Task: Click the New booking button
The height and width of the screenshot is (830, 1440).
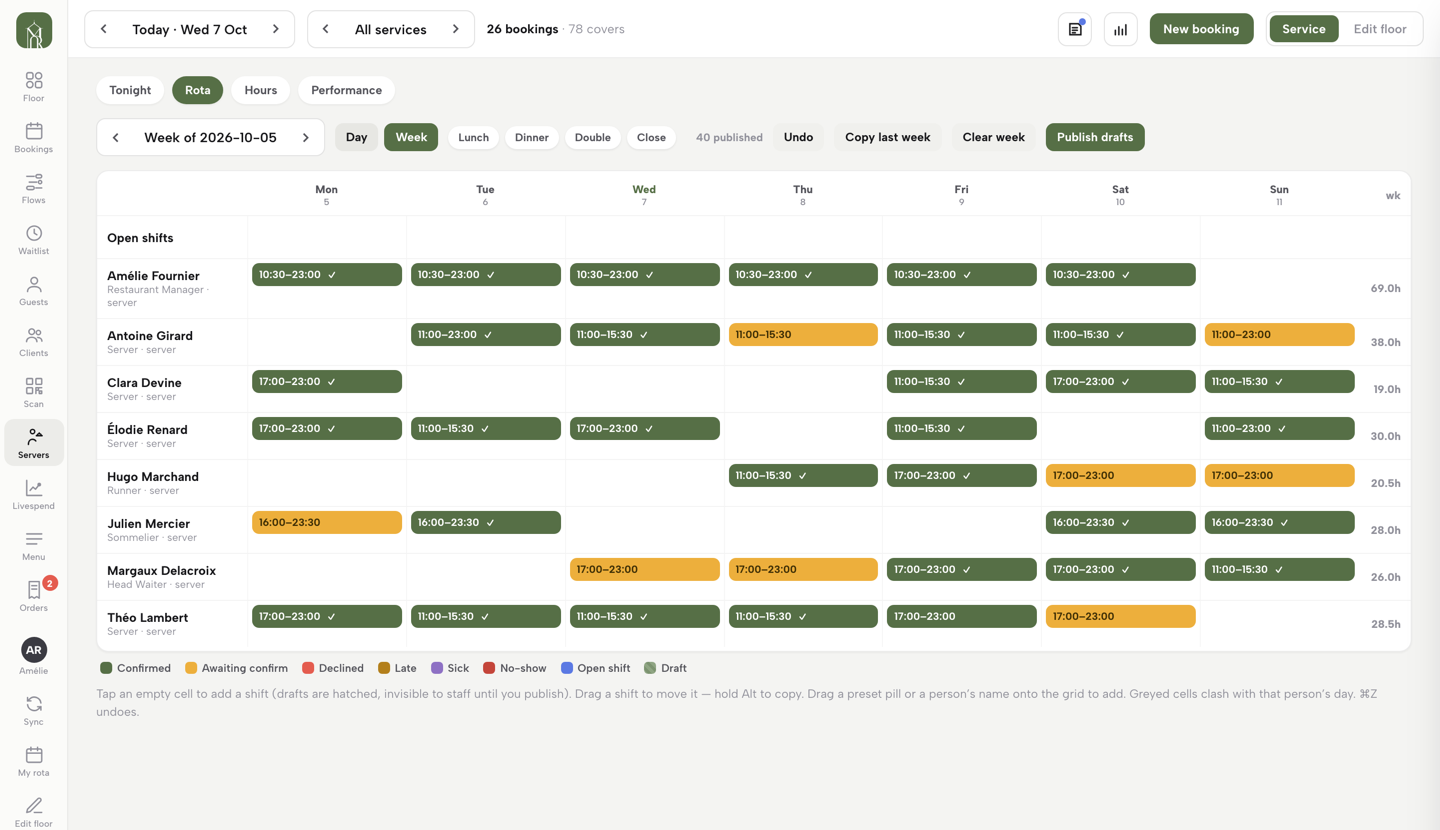Action: click(x=1201, y=29)
